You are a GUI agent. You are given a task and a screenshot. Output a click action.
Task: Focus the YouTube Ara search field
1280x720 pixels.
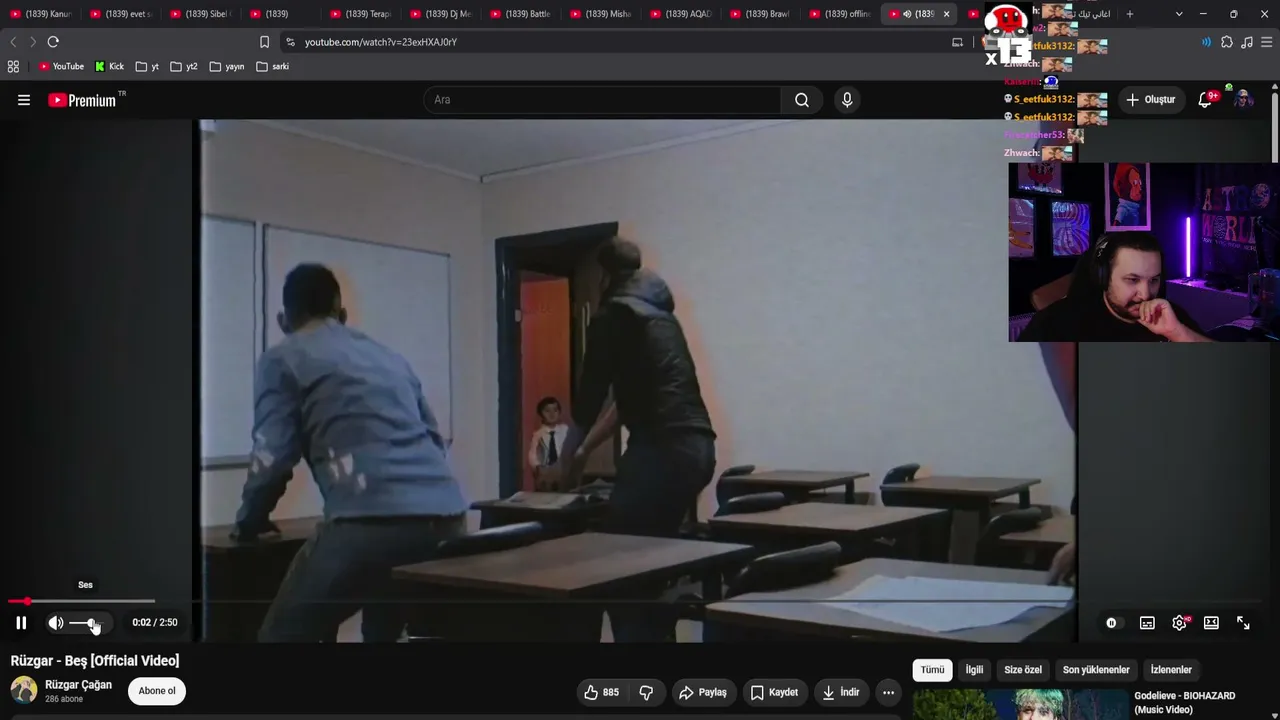(602, 100)
